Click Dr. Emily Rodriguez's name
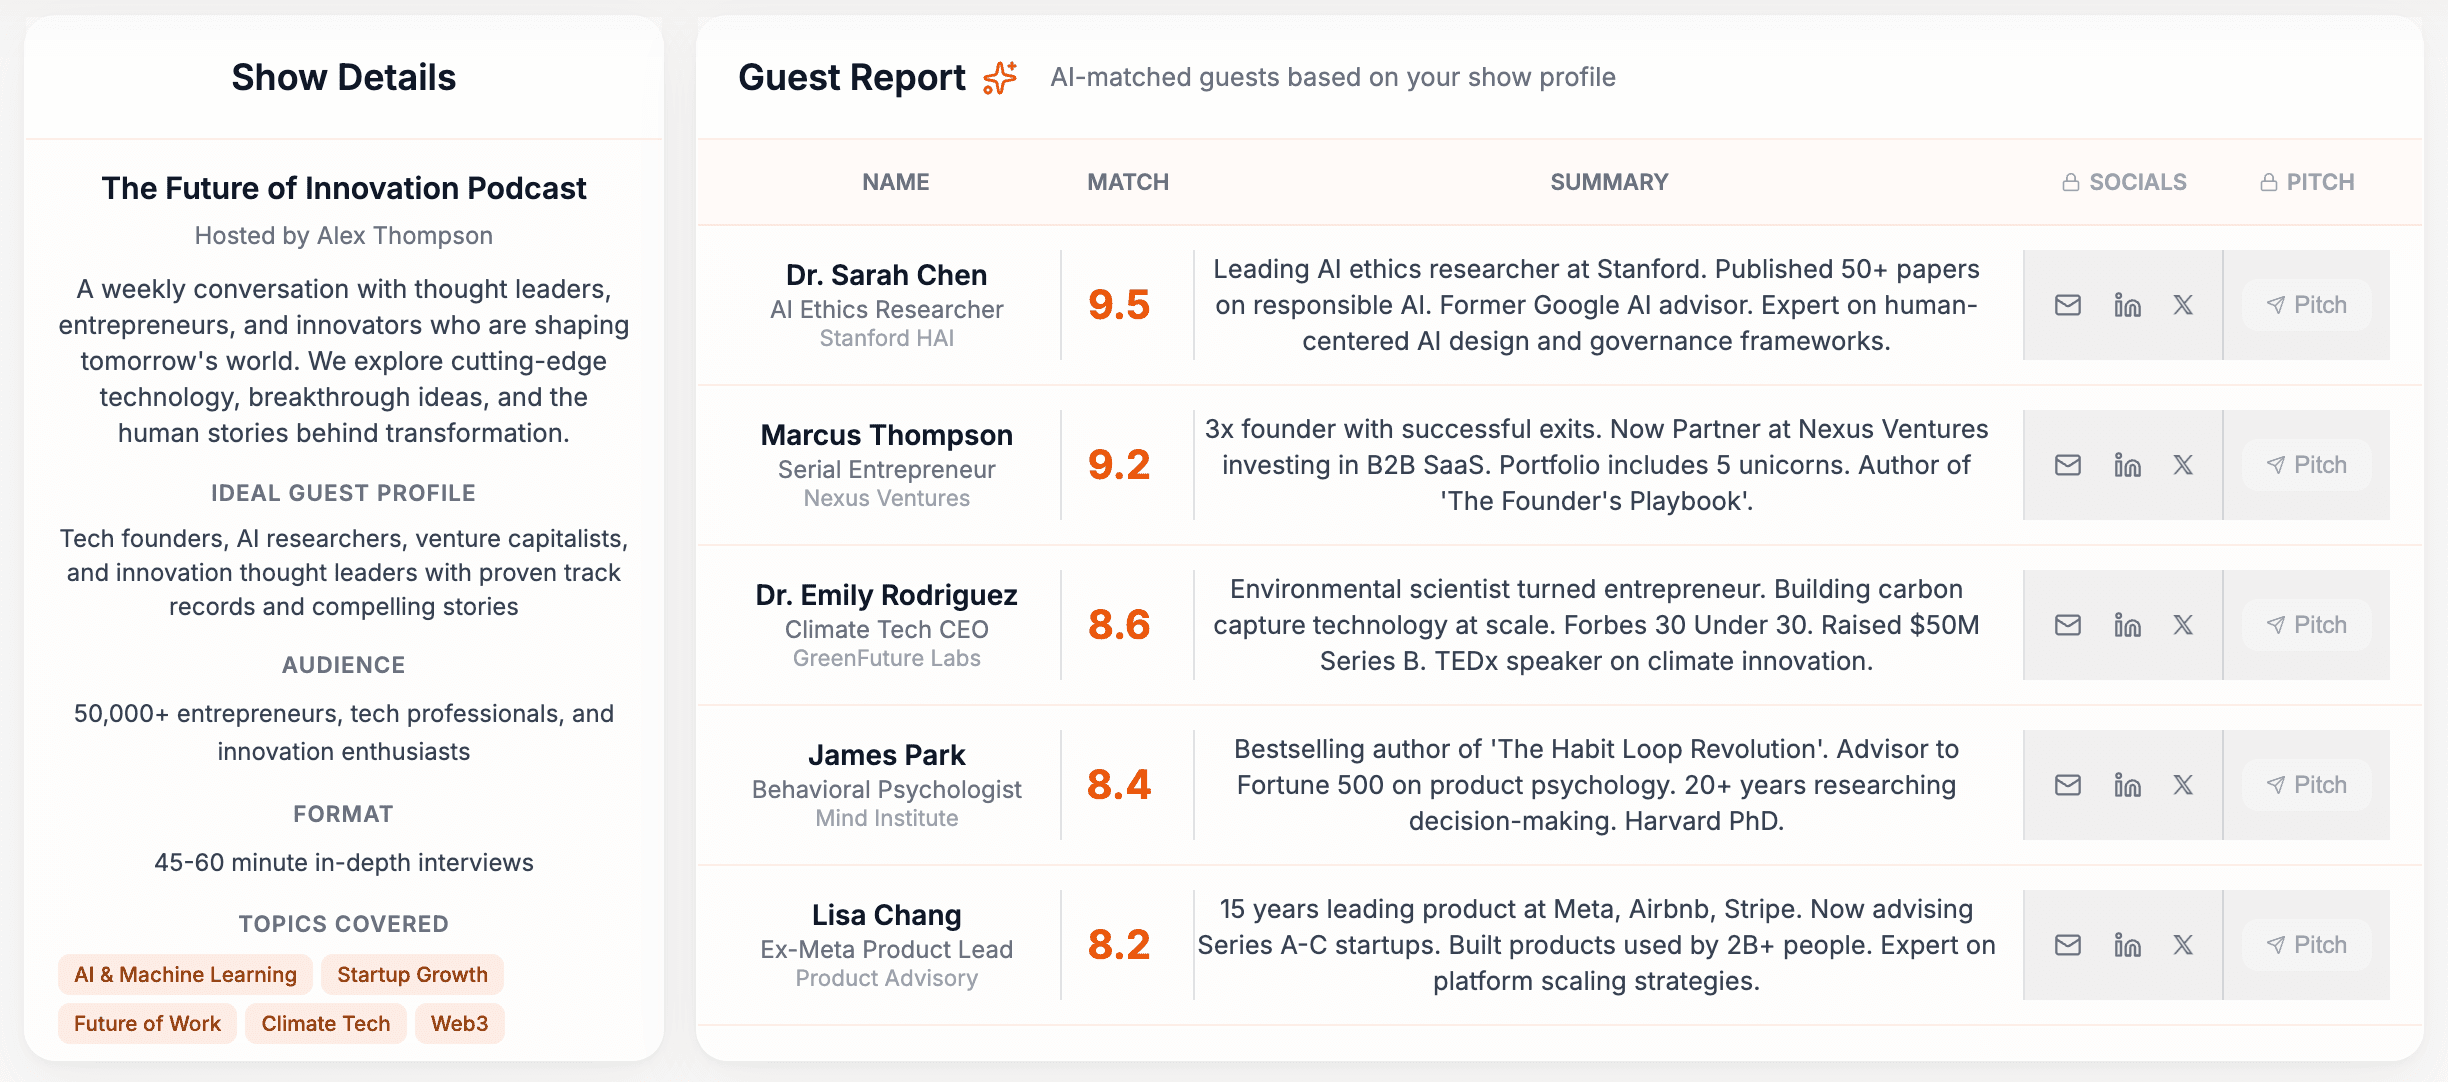2448x1082 pixels. [x=886, y=595]
